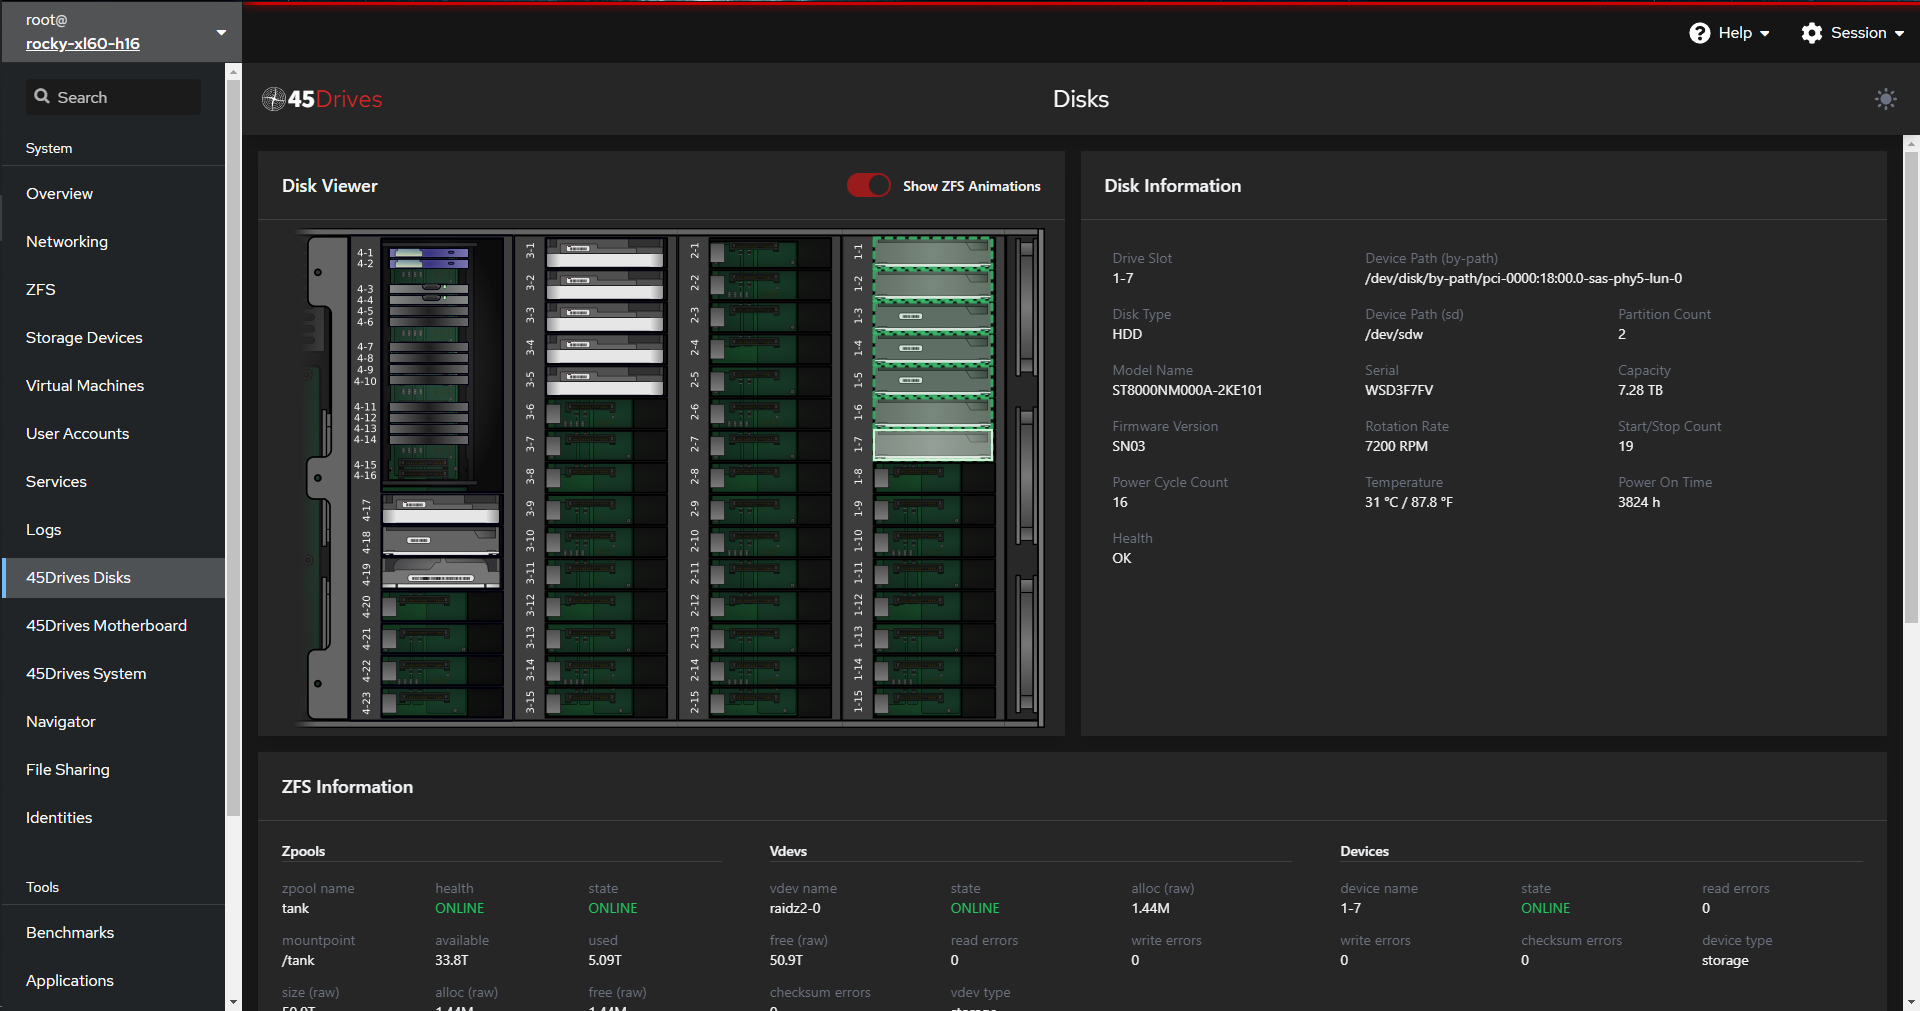Screen dimensions: 1920x1011
Task: Select drive in slot 3-2
Action: click(605, 285)
